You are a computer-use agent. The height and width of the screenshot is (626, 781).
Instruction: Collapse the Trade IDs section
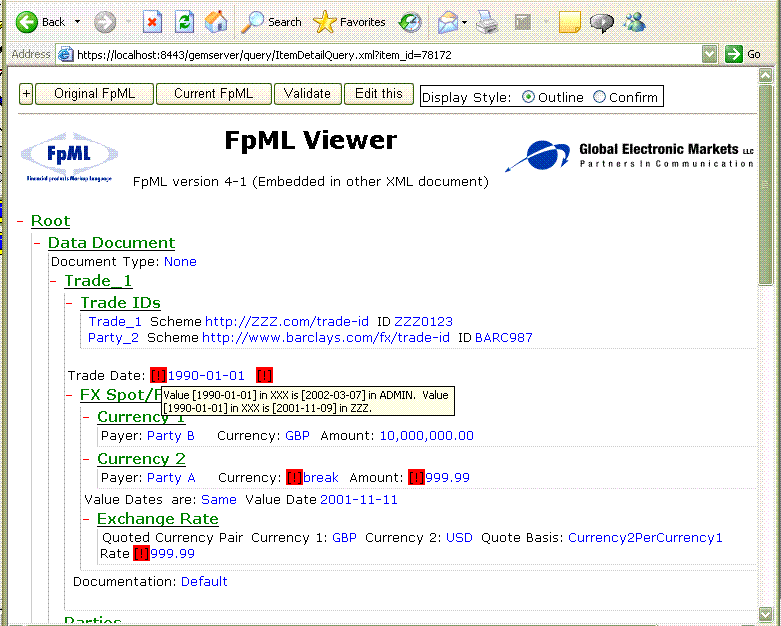pyautogui.click(x=70, y=303)
